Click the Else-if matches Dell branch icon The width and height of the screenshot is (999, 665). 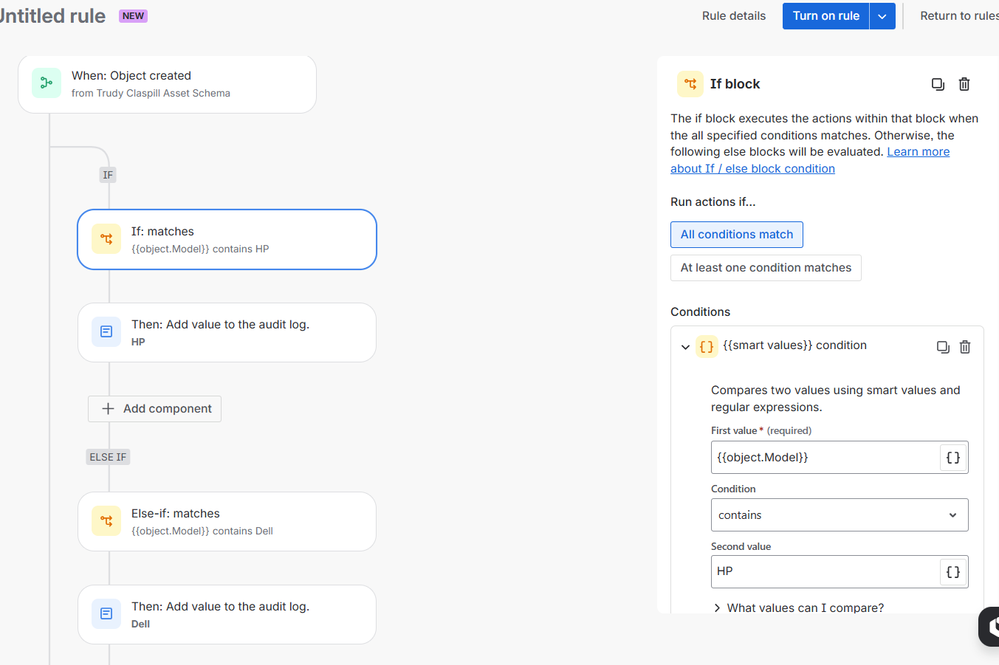106,521
